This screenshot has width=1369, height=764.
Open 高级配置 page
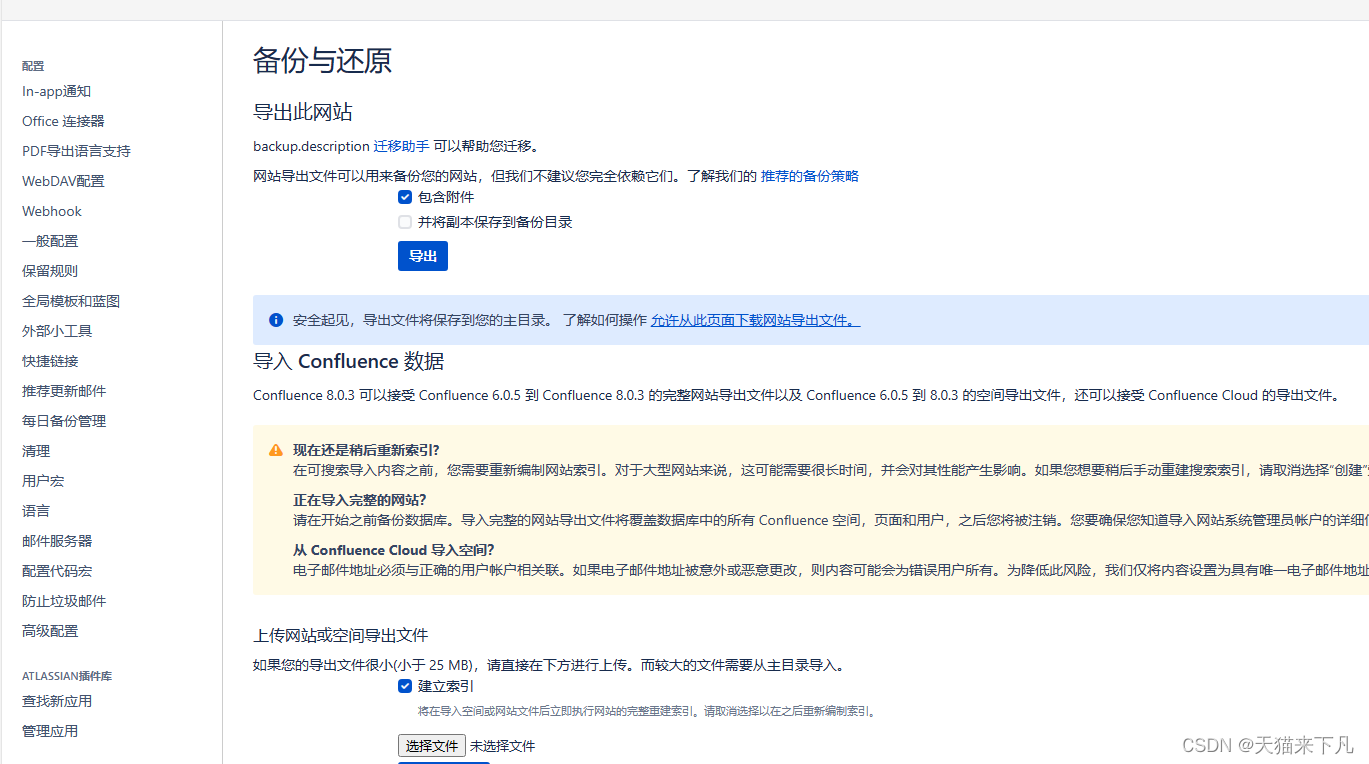coord(50,631)
